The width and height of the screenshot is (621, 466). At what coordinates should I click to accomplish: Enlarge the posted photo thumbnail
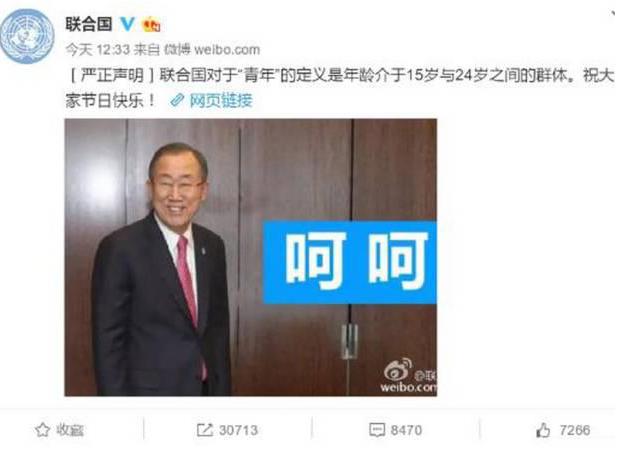[251, 257]
